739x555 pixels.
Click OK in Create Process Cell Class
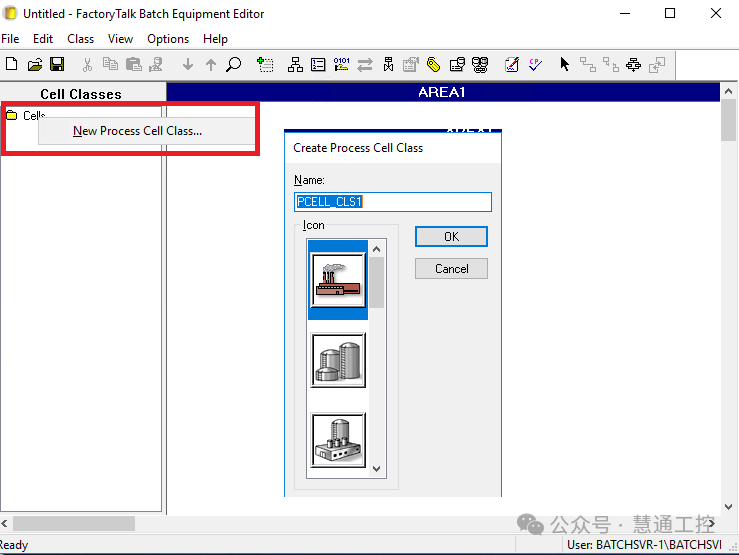tap(451, 237)
